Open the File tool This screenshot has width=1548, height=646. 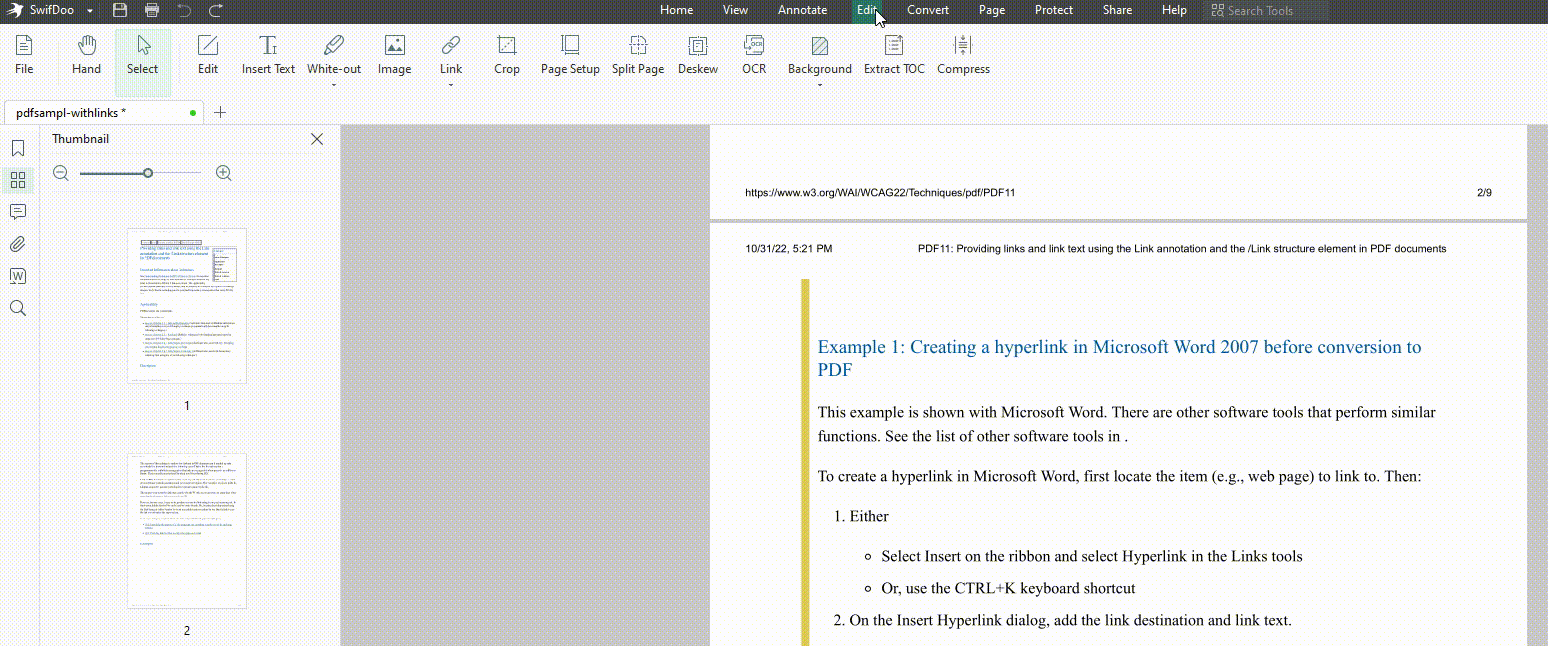(24, 56)
